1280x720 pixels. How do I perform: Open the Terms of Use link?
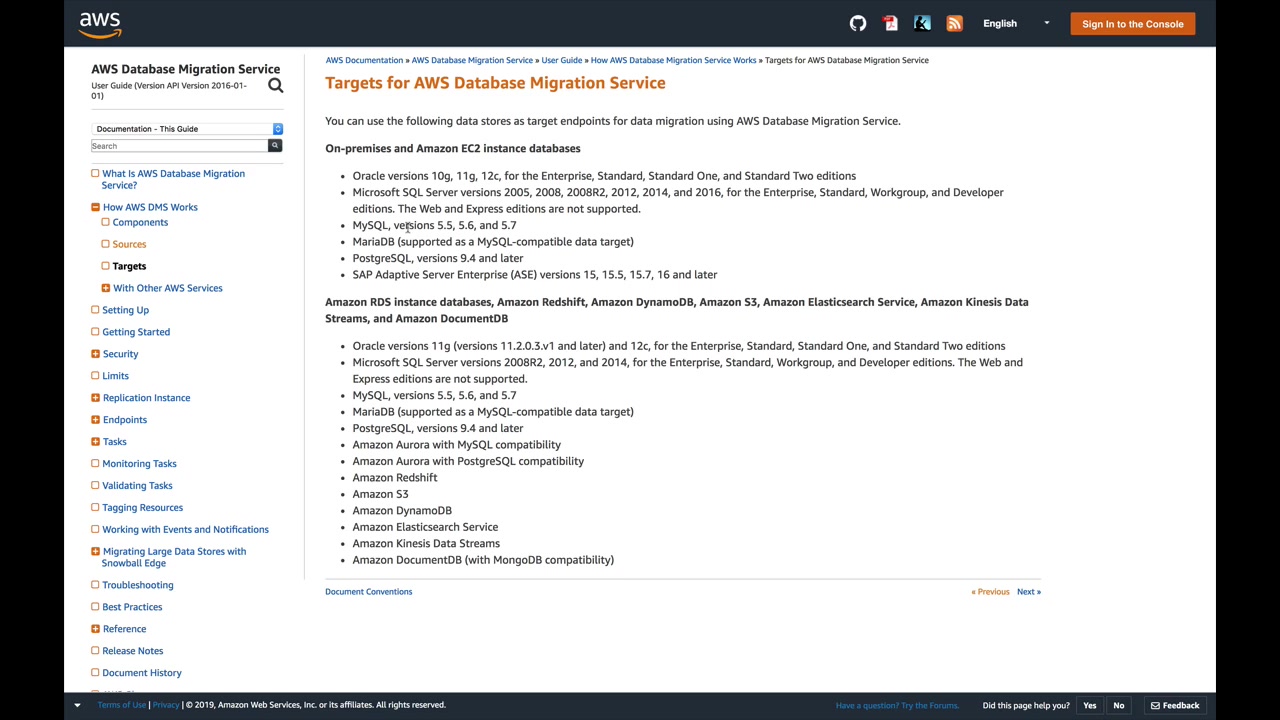(121, 705)
